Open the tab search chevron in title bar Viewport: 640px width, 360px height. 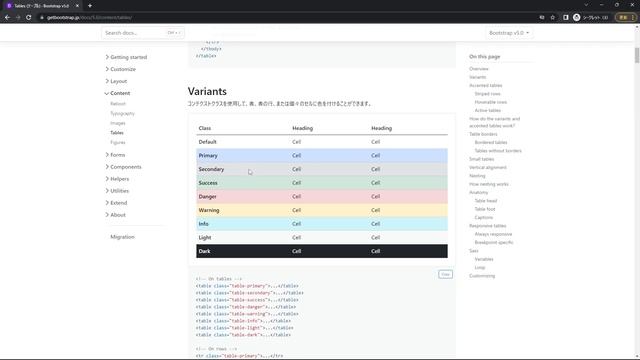[x=586, y=5]
